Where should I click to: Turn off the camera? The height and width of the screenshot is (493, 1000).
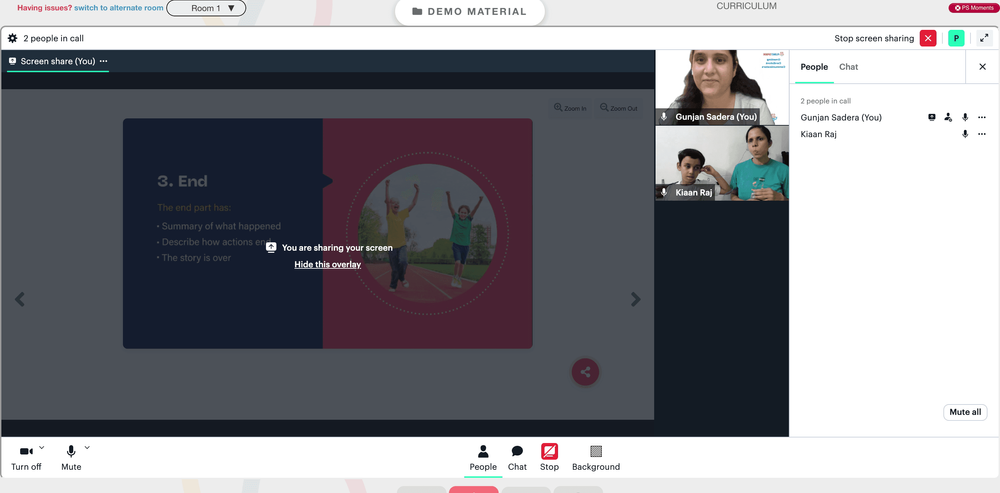26,458
